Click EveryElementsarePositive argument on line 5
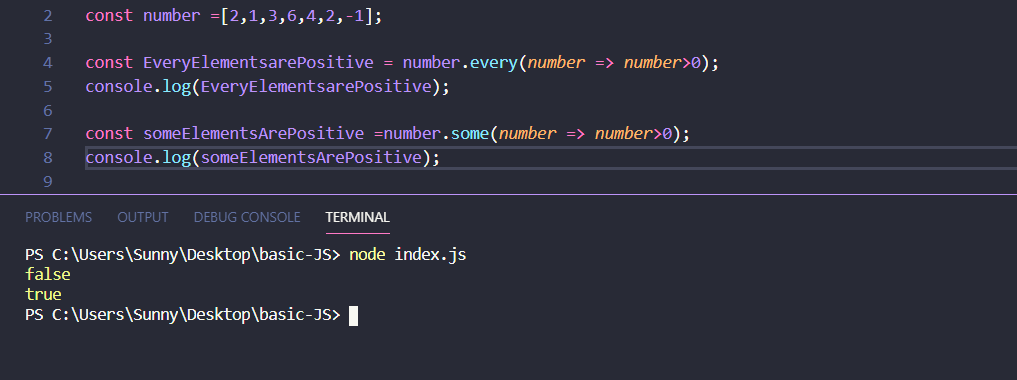 point(316,86)
